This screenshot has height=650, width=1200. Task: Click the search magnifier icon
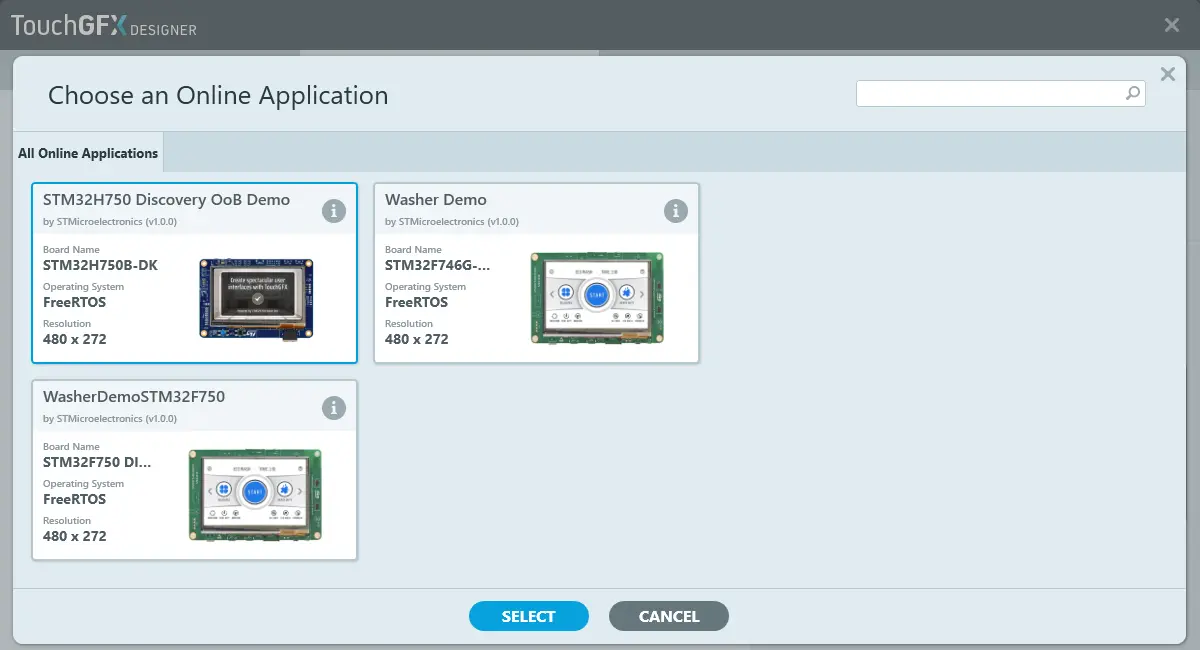1133,93
